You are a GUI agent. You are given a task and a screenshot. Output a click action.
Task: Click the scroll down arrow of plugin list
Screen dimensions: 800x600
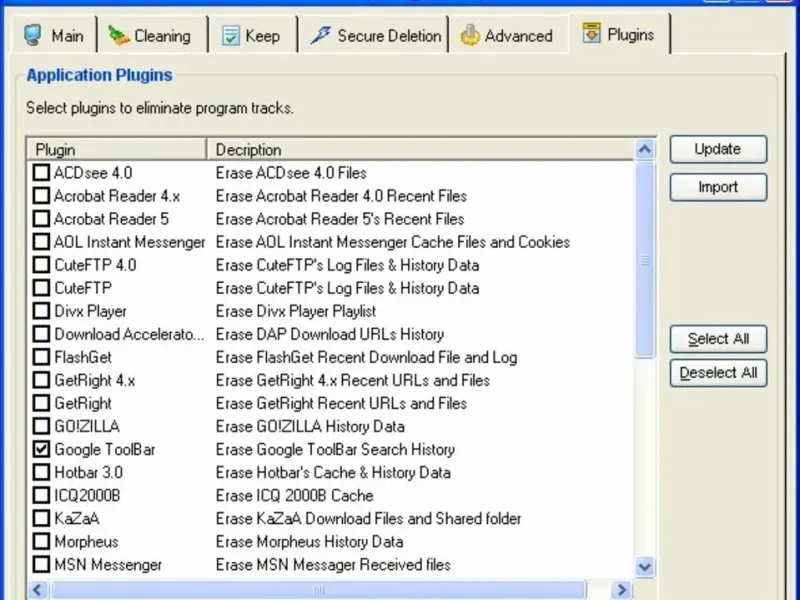click(645, 566)
